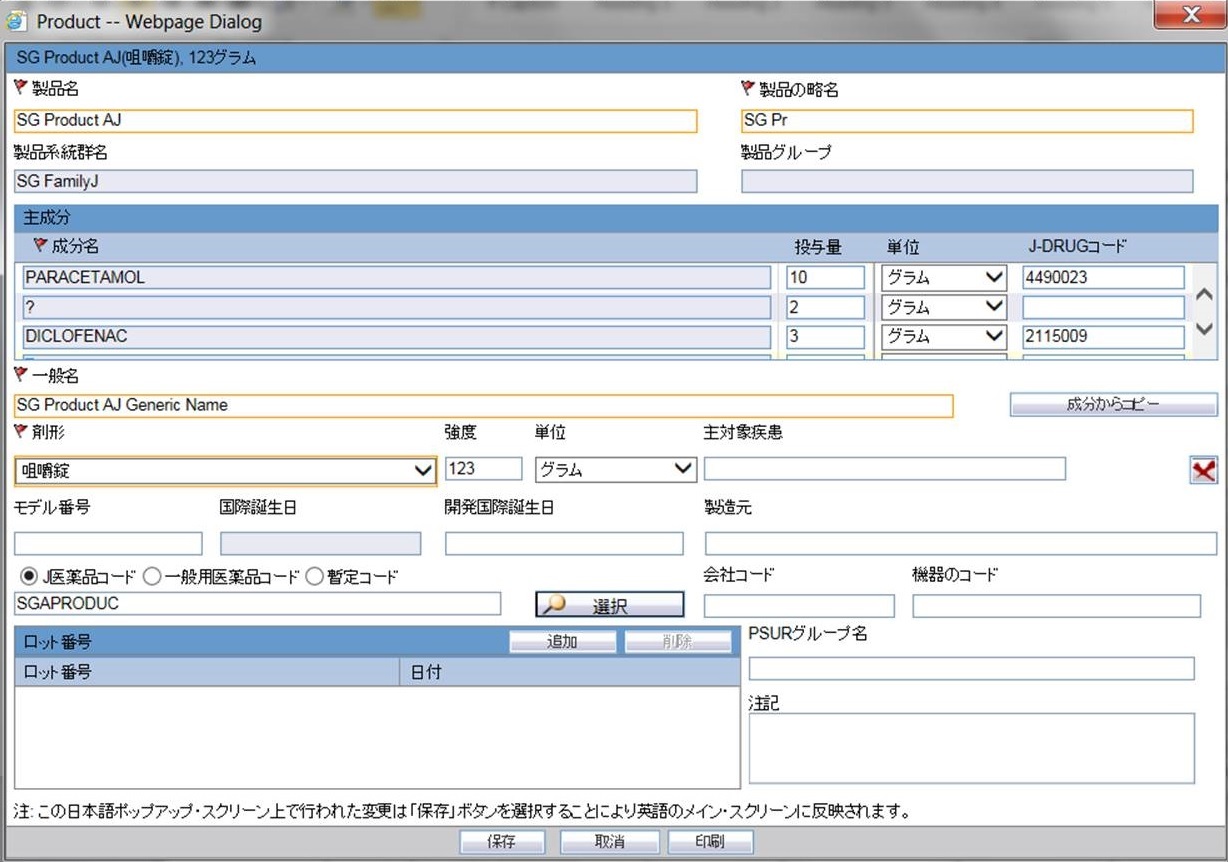Screen dimensions: 1228x862
Task: Close the Product webpage dialog
Action: point(1190,14)
